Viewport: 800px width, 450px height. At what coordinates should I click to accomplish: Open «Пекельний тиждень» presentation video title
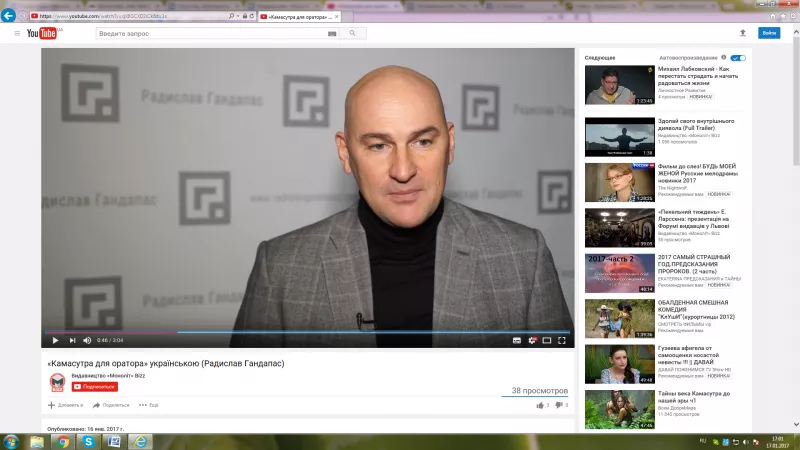click(x=693, y=219)
